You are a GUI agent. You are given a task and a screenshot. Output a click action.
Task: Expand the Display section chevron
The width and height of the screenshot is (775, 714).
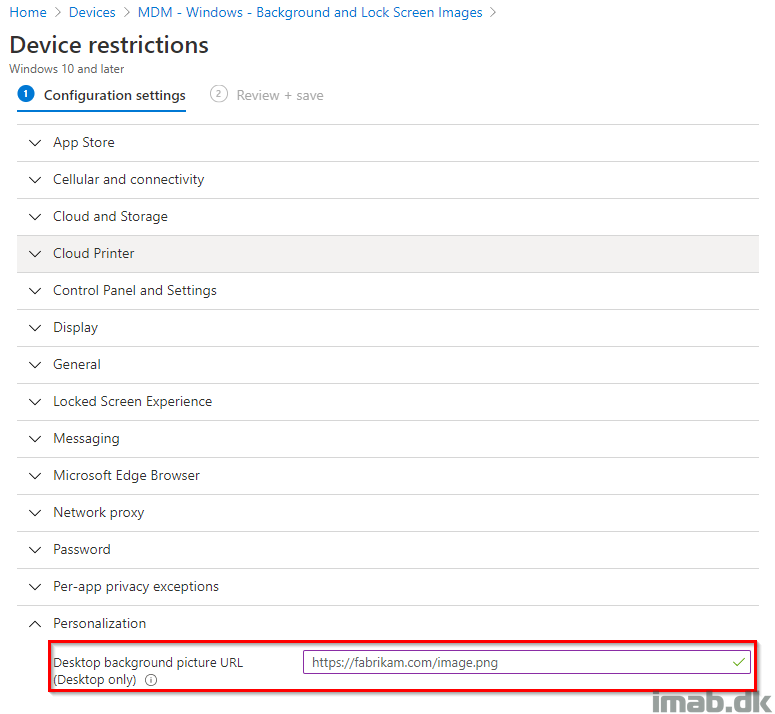point(35,328)
